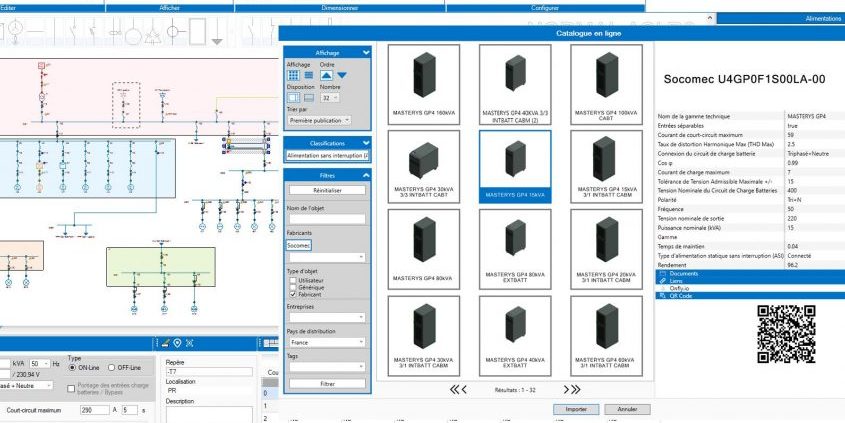Go to last results page arrow
This screenshot has width=845, height=423.
[576, 390]
